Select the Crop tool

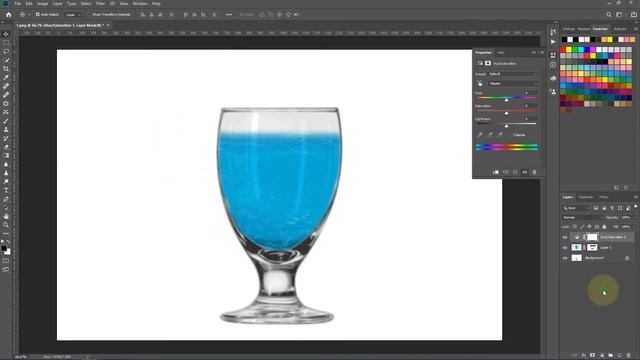(x=6, y=69)
